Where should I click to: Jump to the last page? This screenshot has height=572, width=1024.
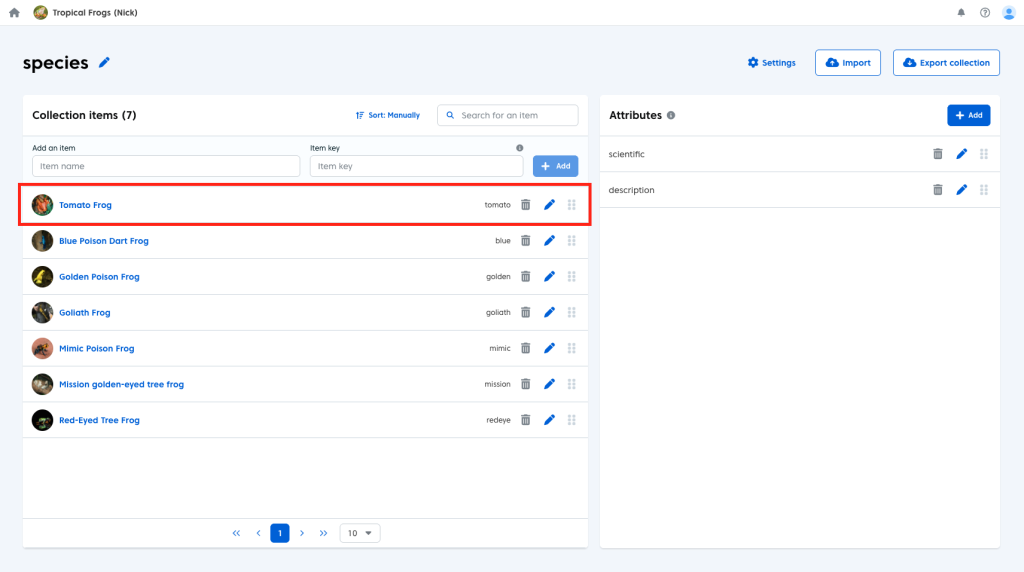point(323,533)
